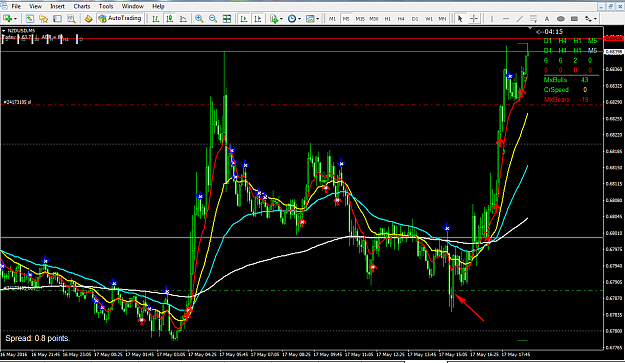The height and width of the screenshot is (363, 625).
Task: Select the Fibonacci retracement tool
Action: [533, 19]
